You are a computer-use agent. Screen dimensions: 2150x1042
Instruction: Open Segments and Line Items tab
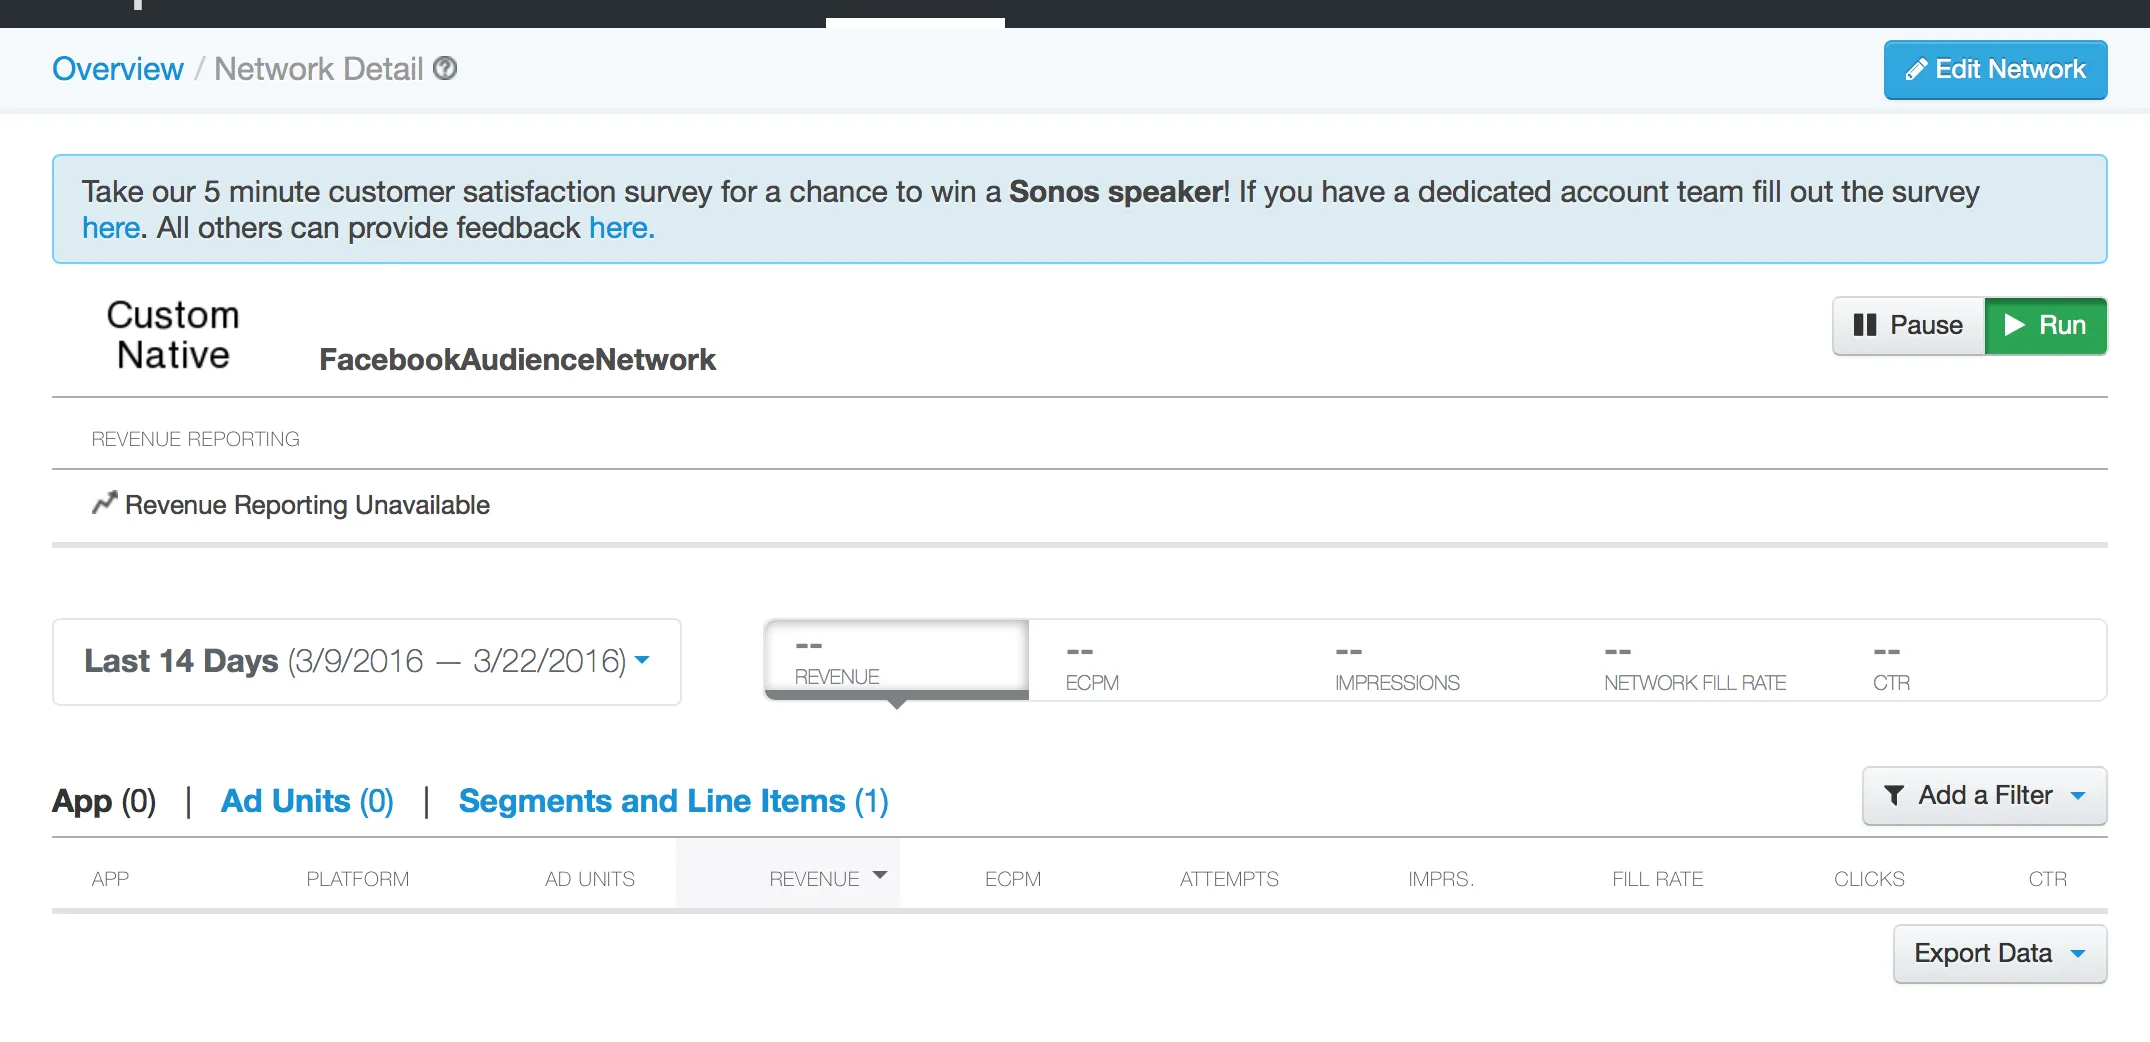click(x=673, y=801)
